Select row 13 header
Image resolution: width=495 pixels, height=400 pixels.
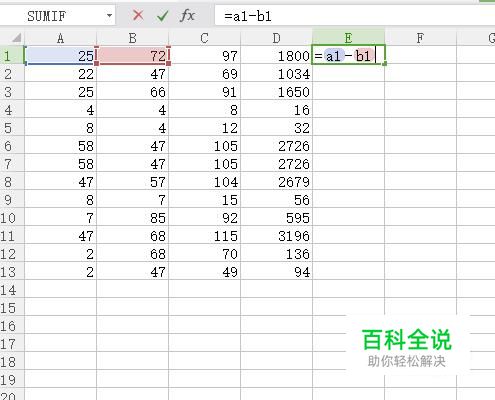click(12, 271)
